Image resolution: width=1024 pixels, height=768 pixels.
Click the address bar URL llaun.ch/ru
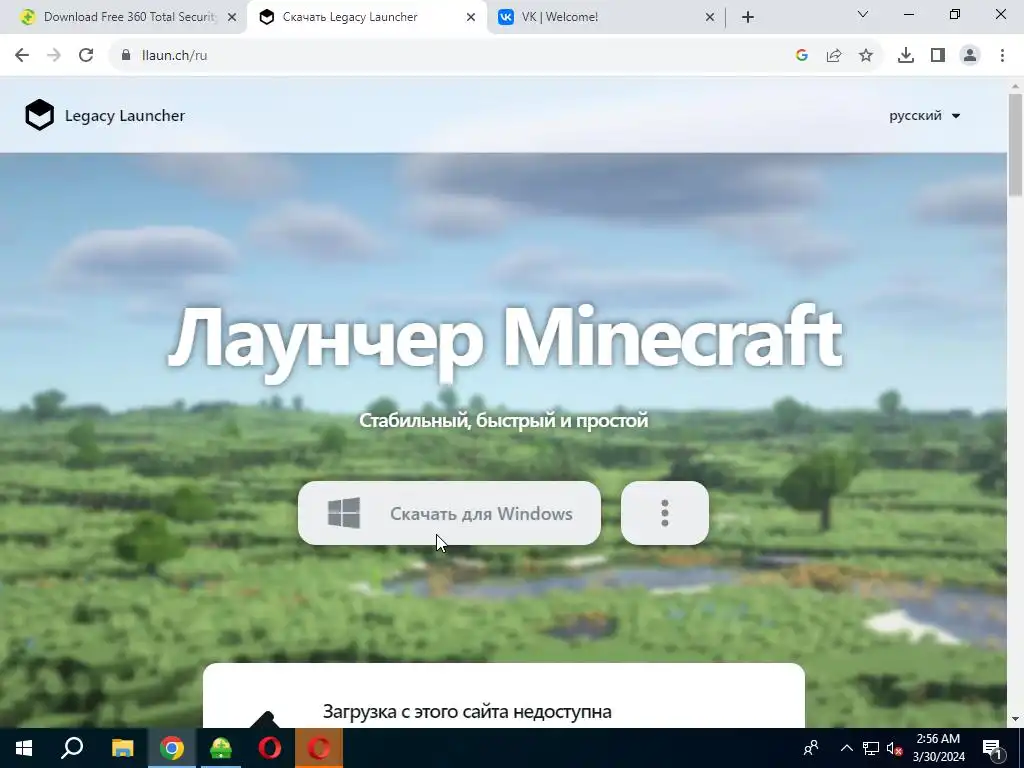174,56
